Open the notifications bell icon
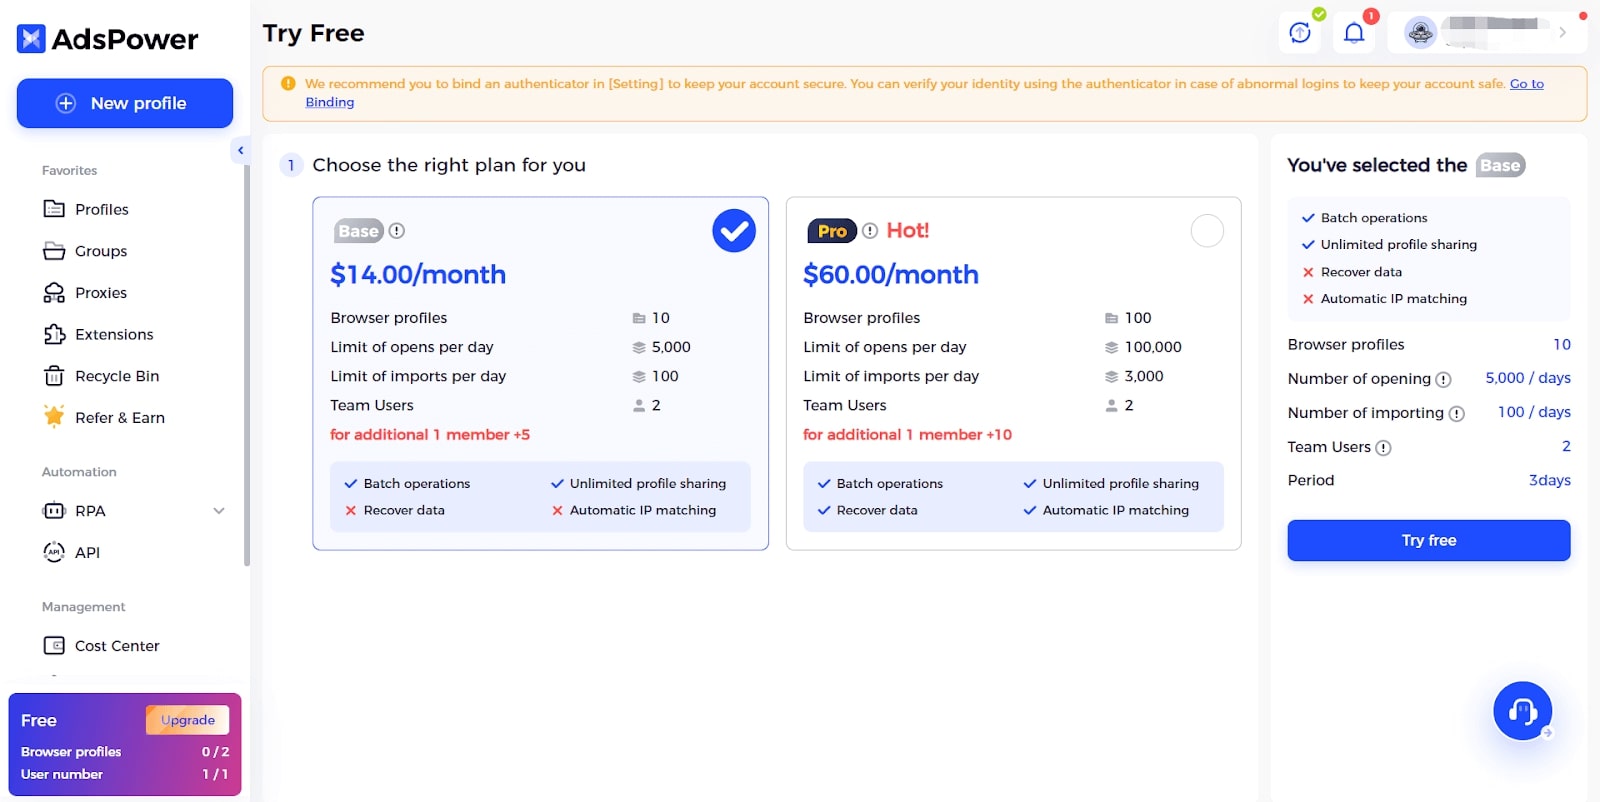The width and height of the screenshot is (1600, 802). point(1354,33)
